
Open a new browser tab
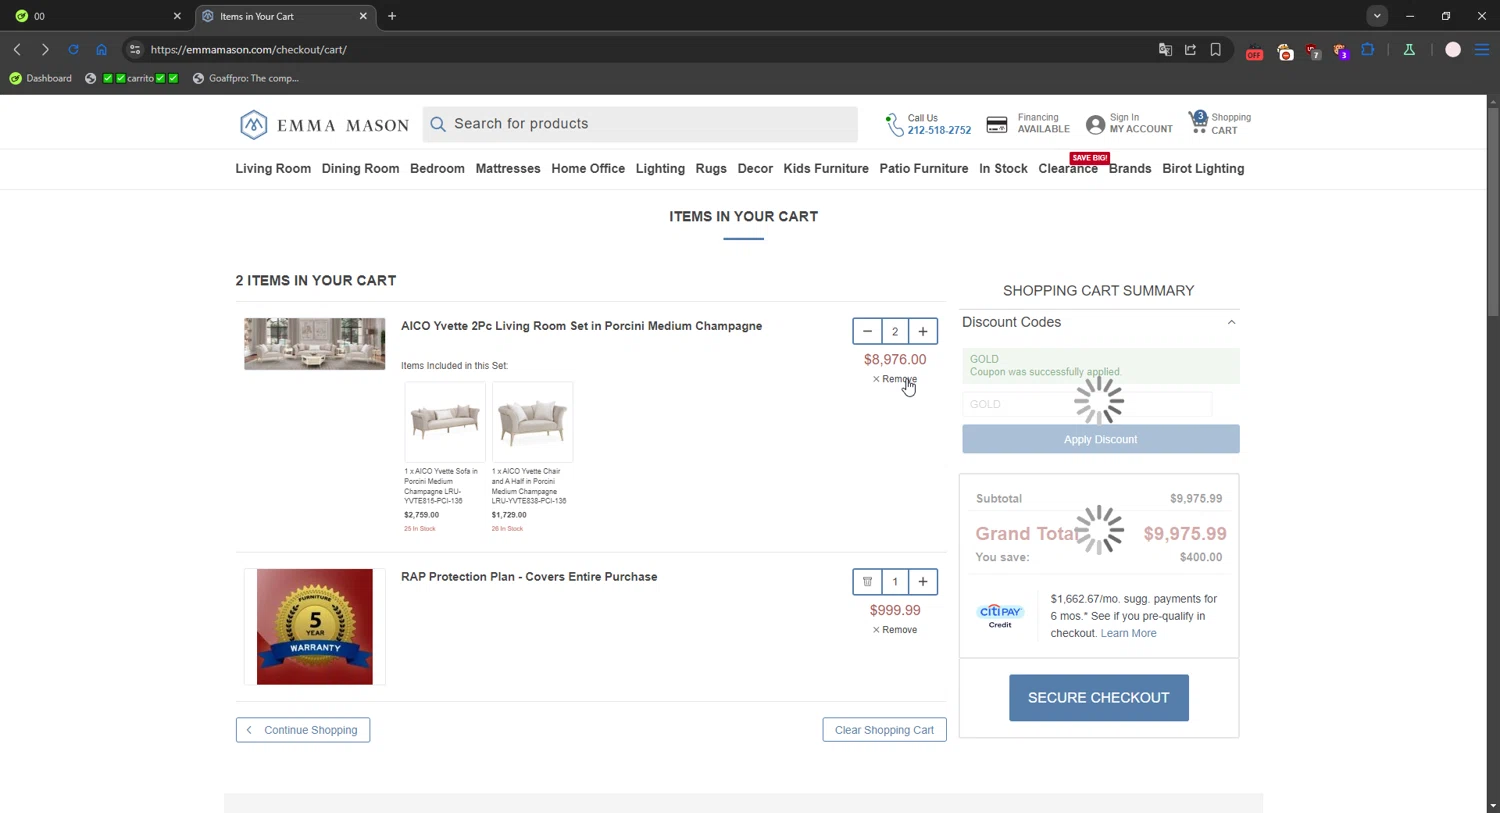pyautogui.click(x=392, y=16)
